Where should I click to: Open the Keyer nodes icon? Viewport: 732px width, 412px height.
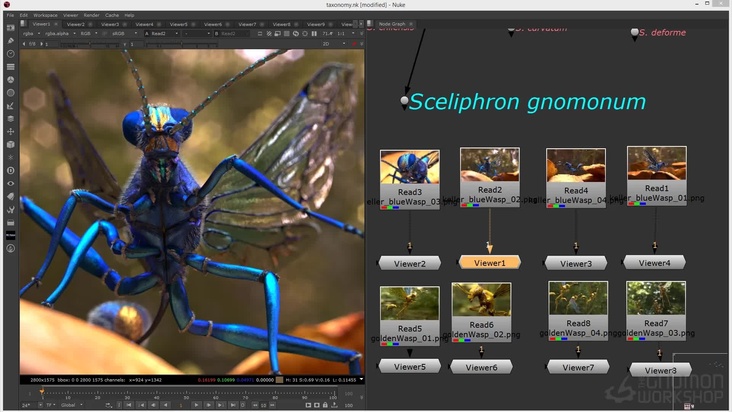click(10, 106)
